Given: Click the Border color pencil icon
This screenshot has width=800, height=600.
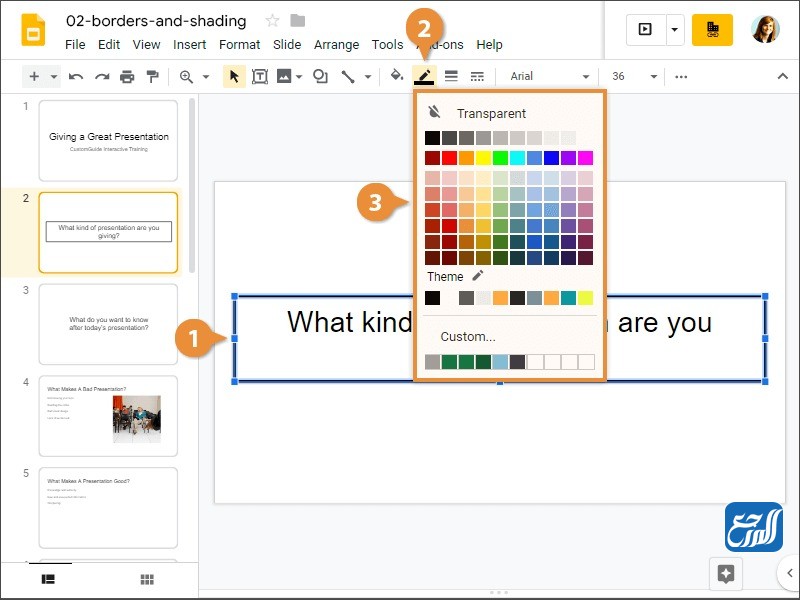Looking at the screenshot, I should pyautogui.click(x=424, y=76).
